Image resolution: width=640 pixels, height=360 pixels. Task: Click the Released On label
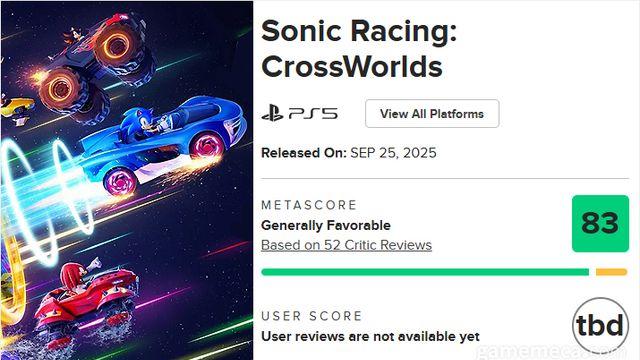tap(304, 153)
